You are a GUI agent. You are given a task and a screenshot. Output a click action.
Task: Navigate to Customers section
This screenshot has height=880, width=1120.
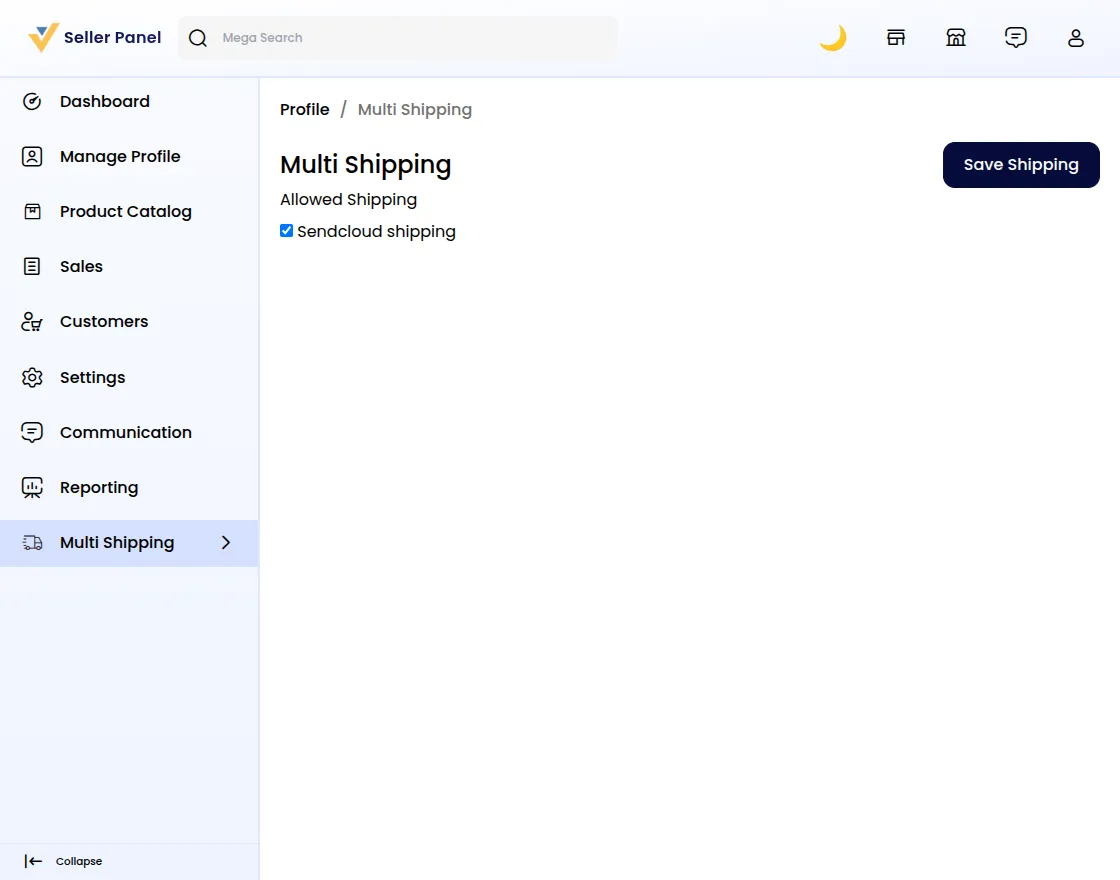[x=104, y=321]
